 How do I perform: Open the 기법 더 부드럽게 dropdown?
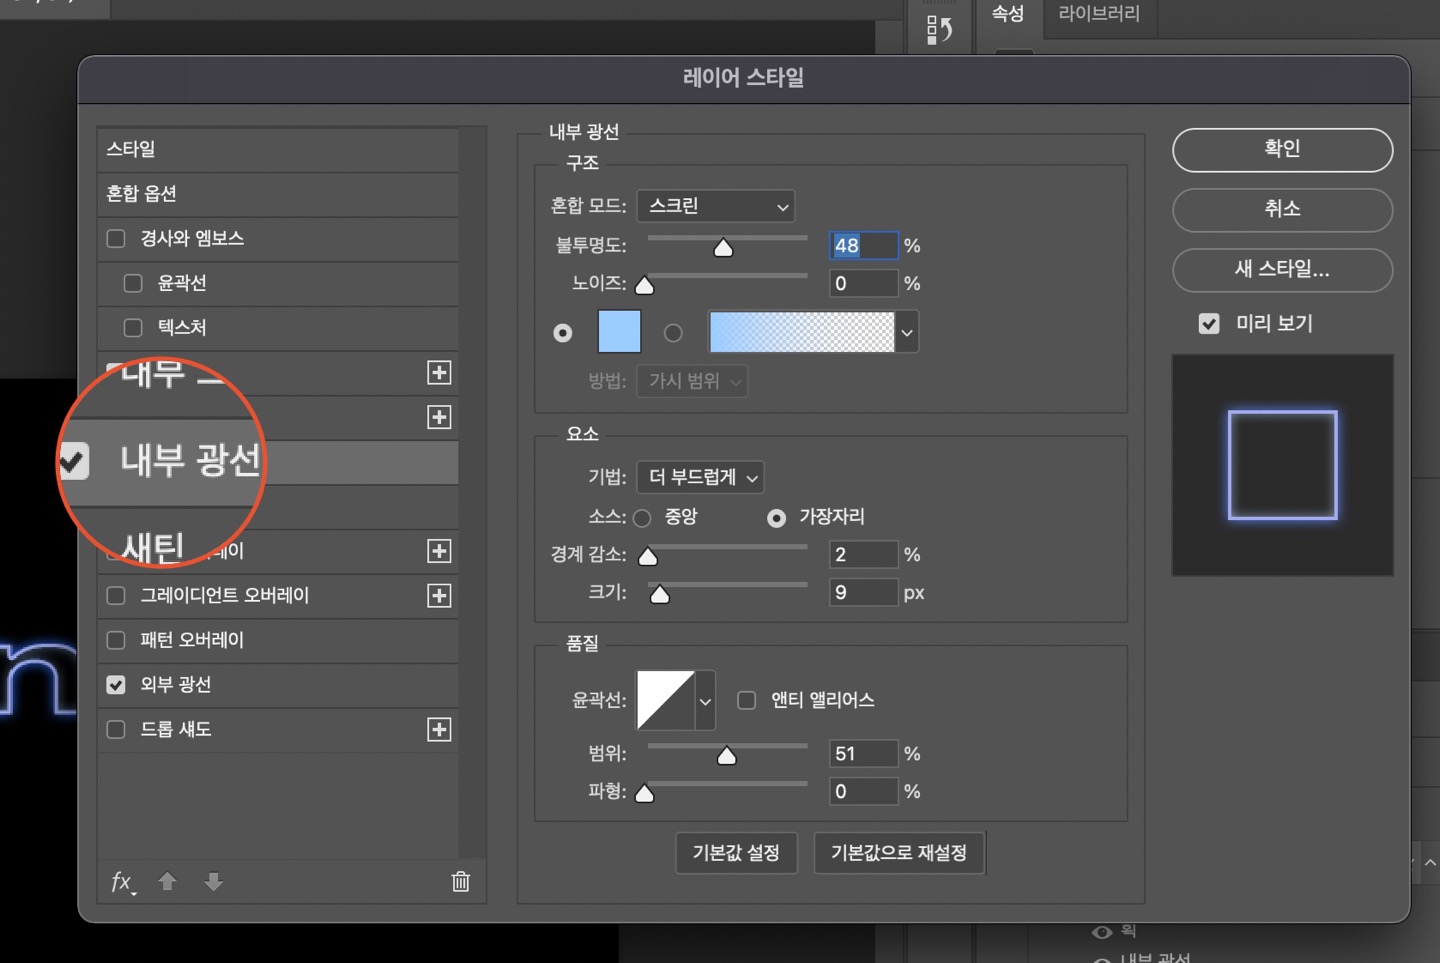[x=700, y=478]
